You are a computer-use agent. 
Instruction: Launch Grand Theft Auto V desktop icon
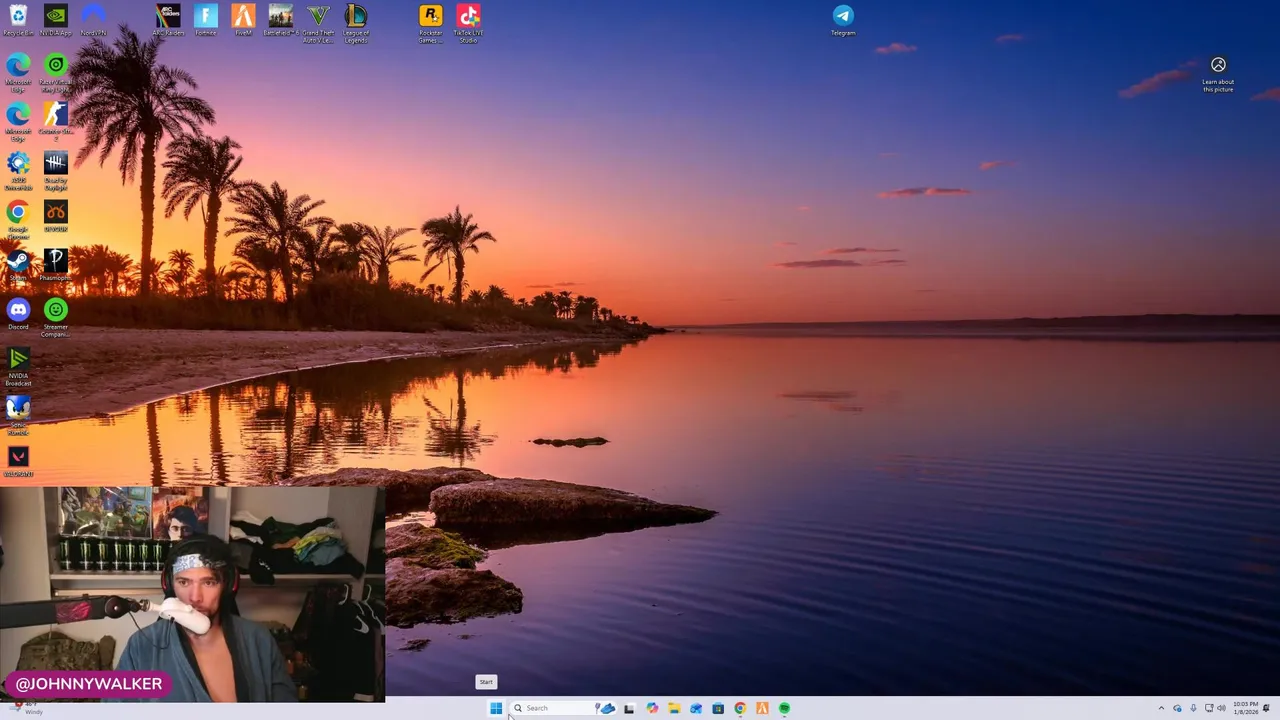[x=318, y=24]
